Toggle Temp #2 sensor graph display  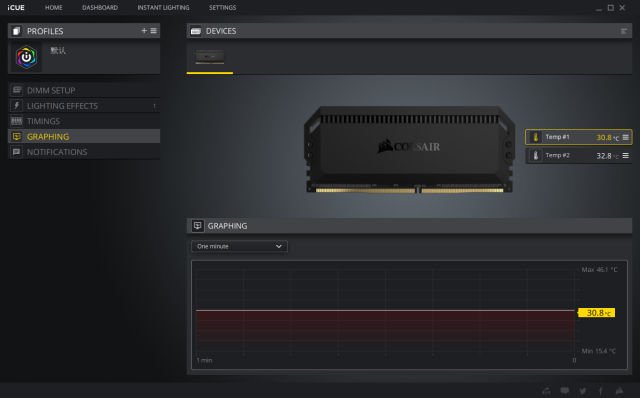578,156
